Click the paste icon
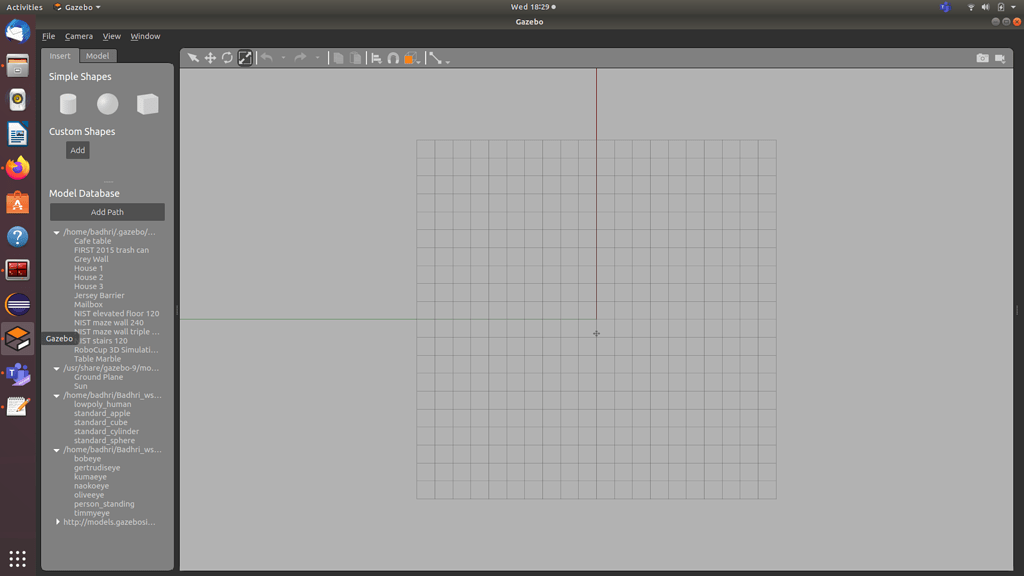The height and width of the screenshot is (576, 1024). click(x=355, y=58)
